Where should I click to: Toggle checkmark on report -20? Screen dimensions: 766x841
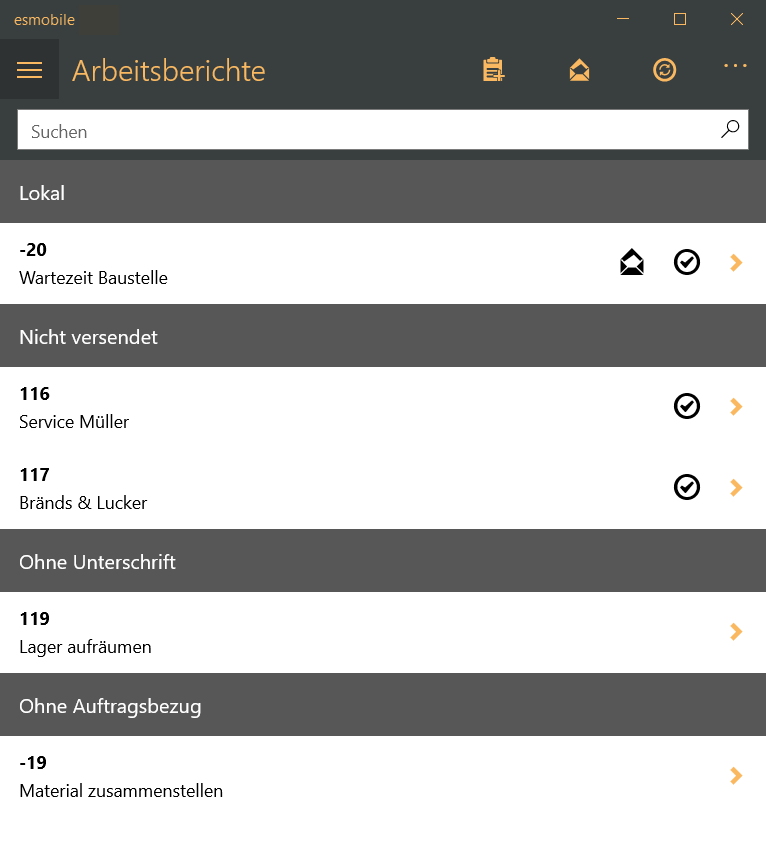tap(687, 262)
